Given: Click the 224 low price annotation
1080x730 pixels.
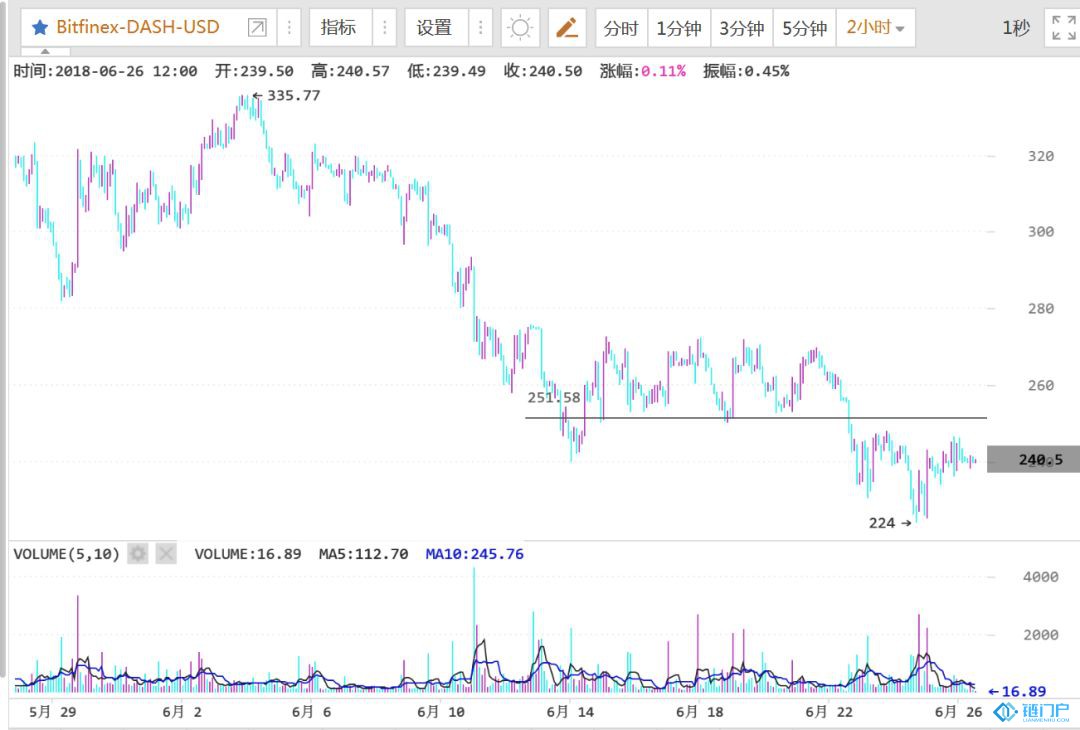Looking at the screenshot, I should (890, 523).
